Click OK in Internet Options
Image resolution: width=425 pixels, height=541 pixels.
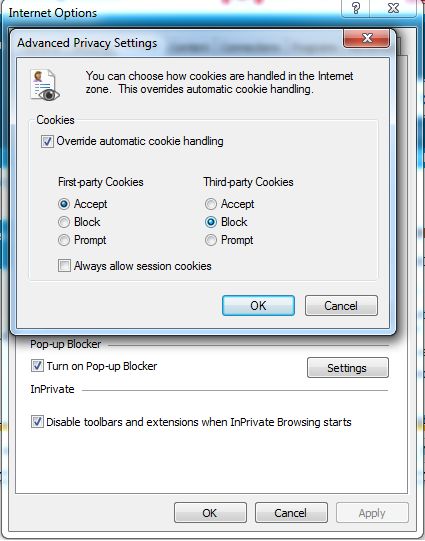(x=210, y=513)
